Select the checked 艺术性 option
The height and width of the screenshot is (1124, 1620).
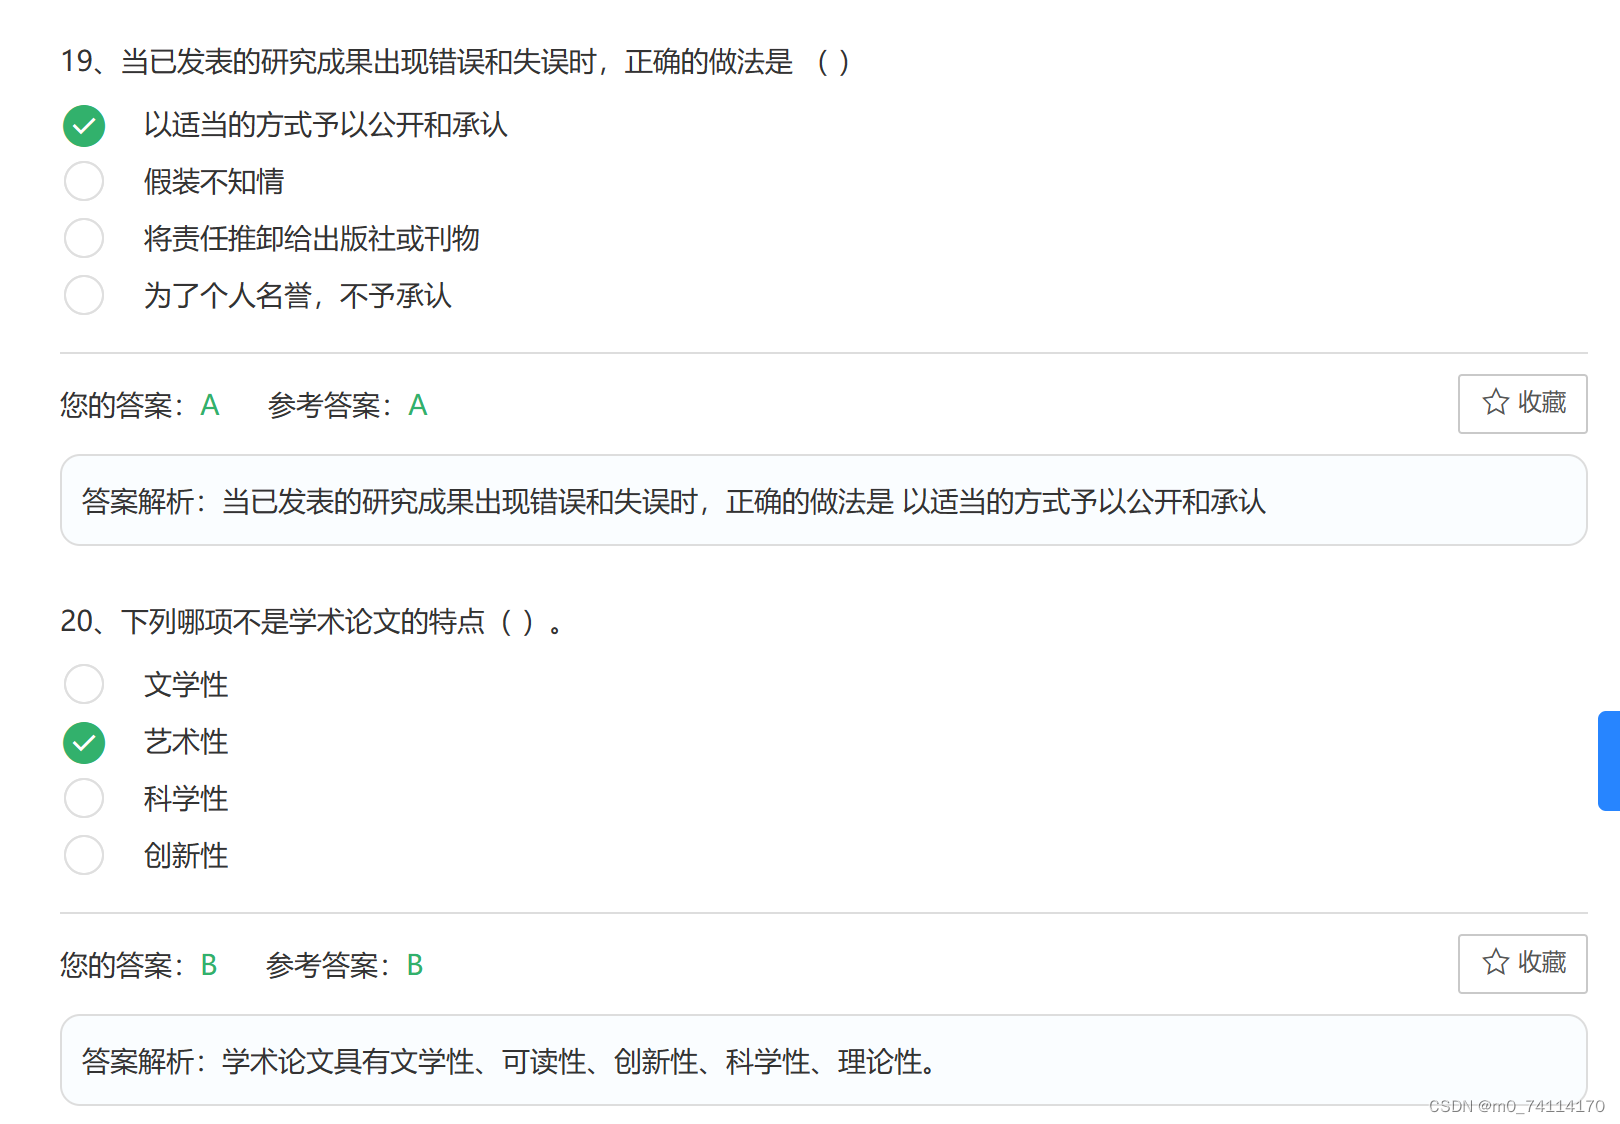[84, 742]
